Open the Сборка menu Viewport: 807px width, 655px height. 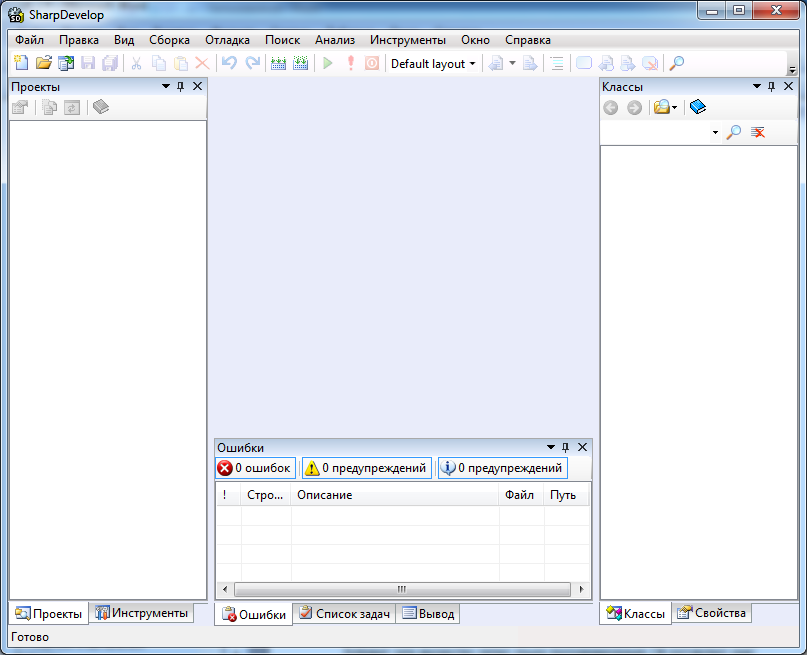click(169, 40)
